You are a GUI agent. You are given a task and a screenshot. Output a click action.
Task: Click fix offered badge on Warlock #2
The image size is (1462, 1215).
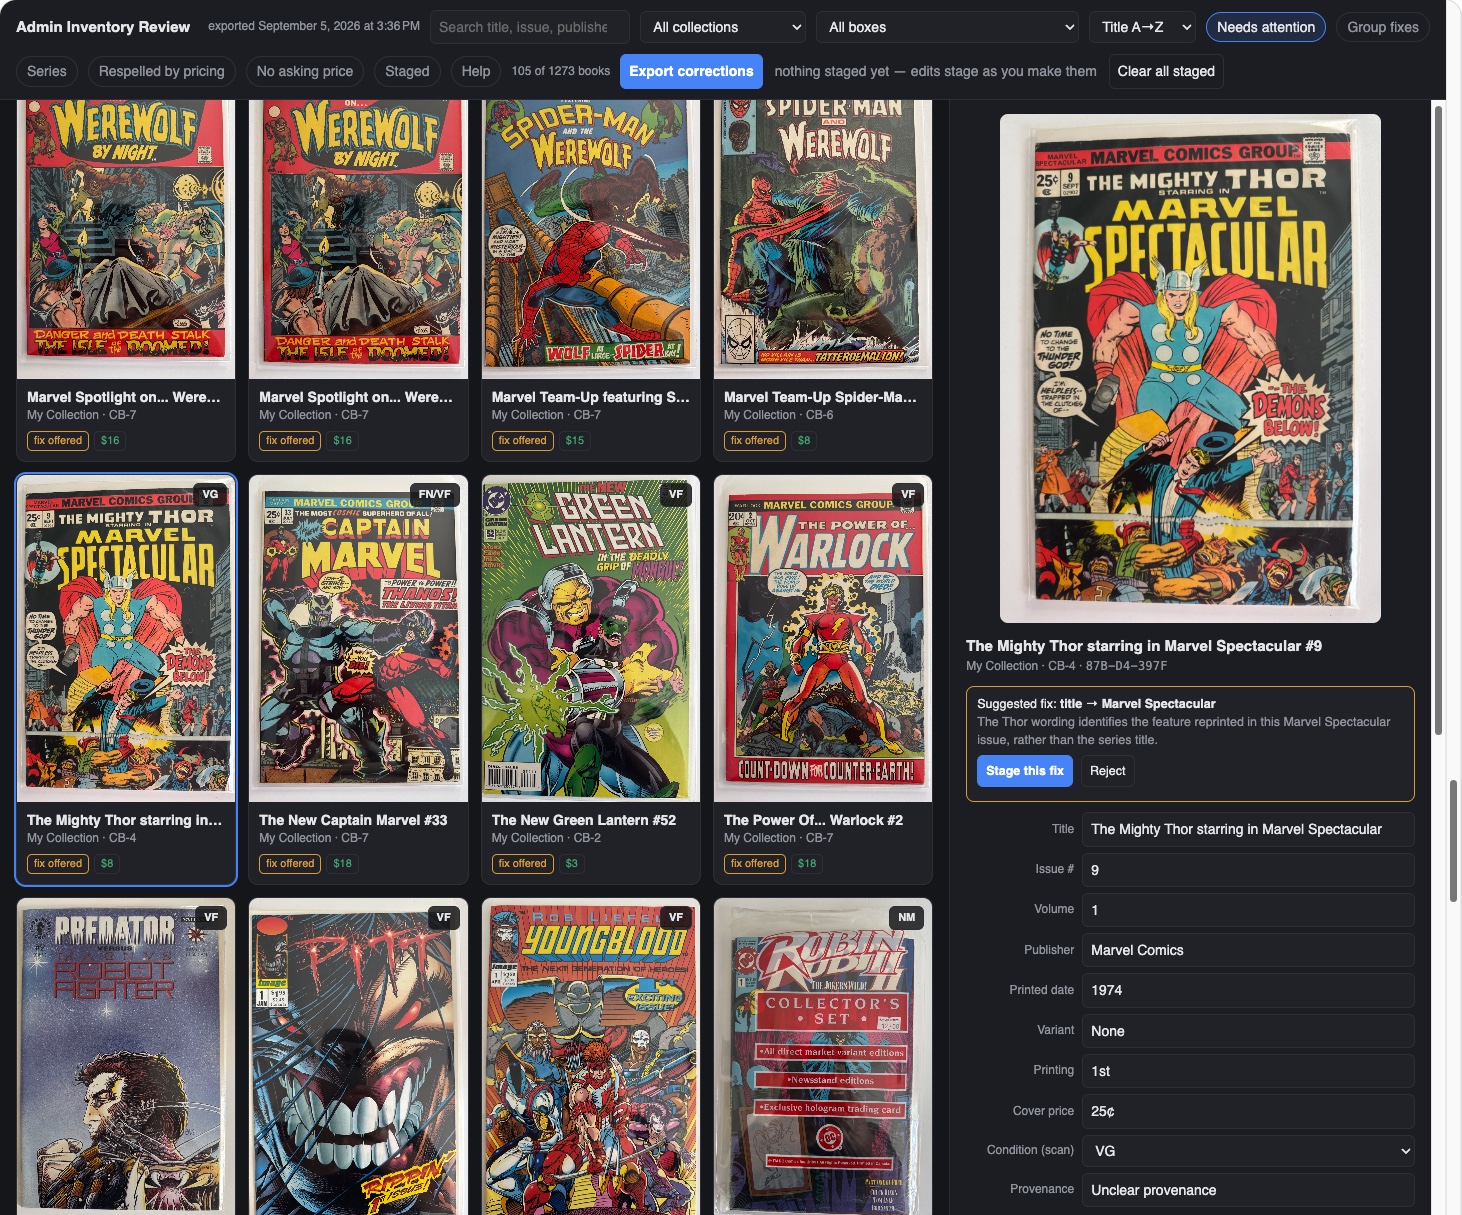755,863
